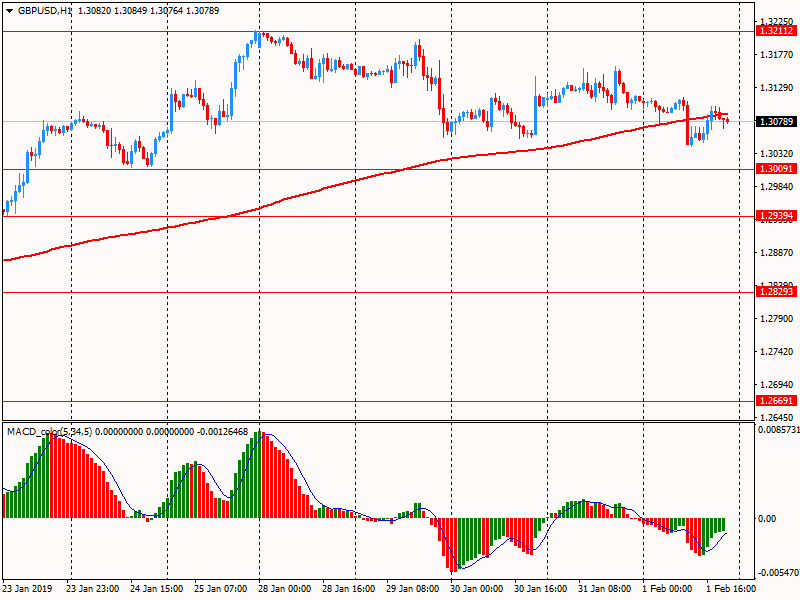Click the current price tag 1.30789
Viewport: 800px width, 600px height.
[775, 121]
